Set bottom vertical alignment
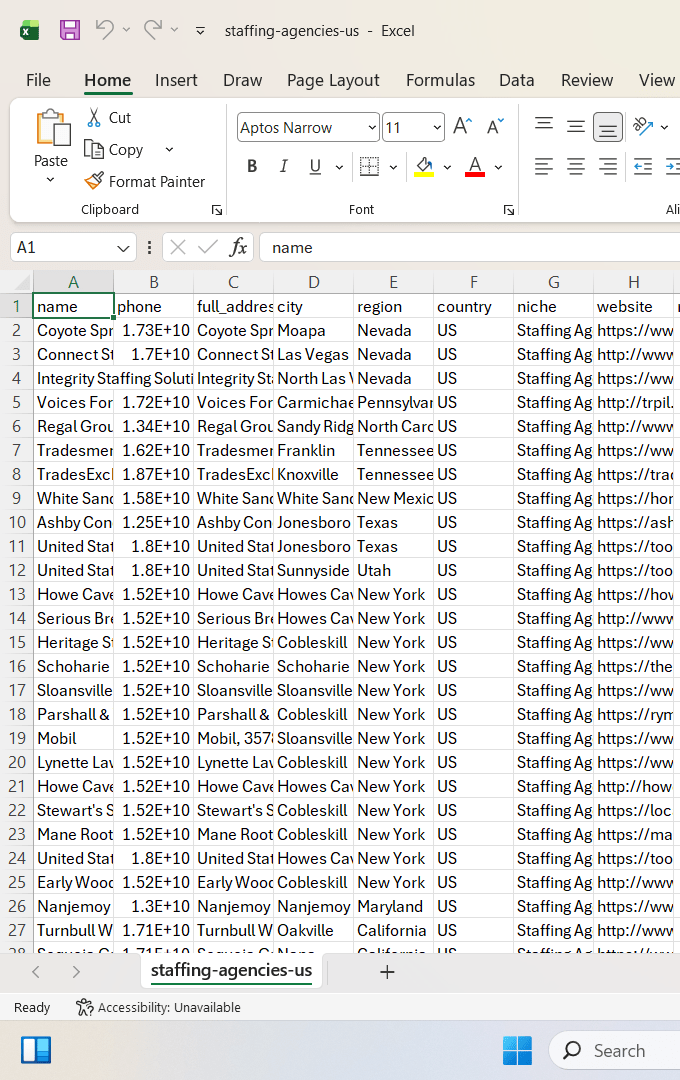 (608, 127)
